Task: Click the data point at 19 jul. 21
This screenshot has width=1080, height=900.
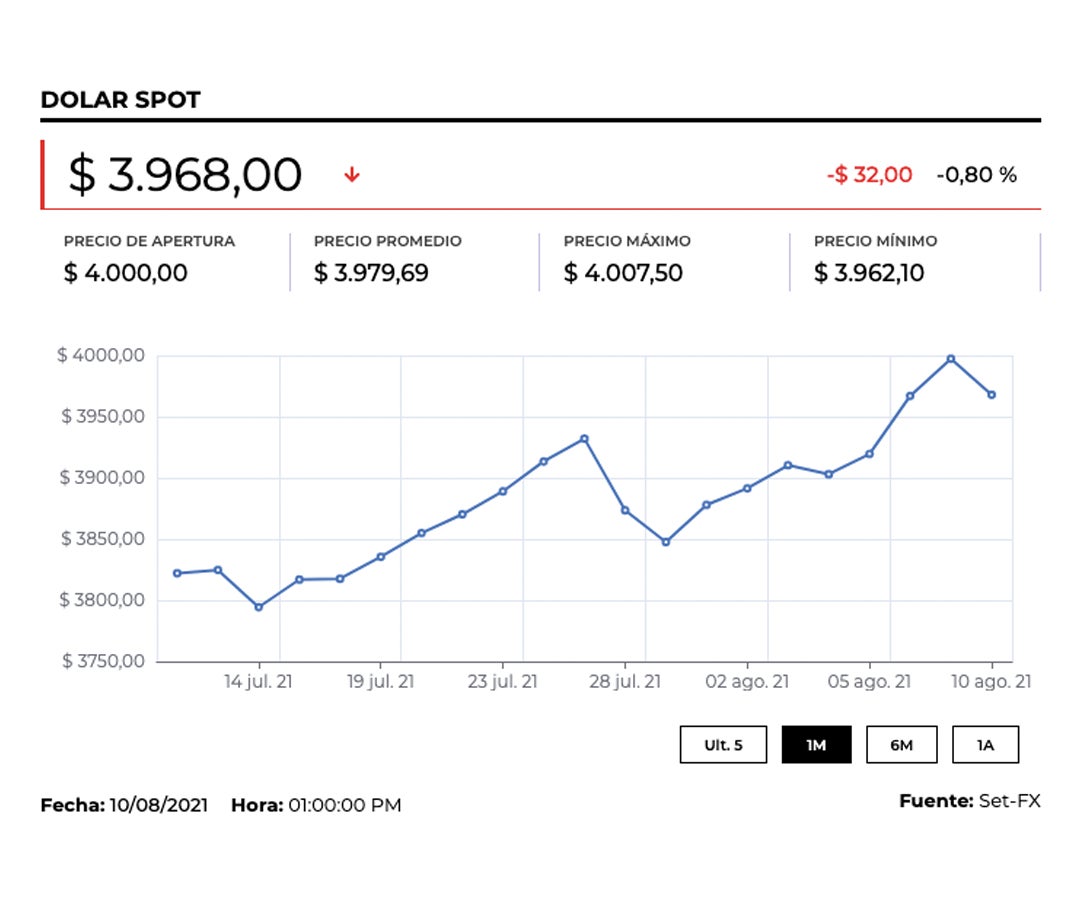Action: coord(381,557)
